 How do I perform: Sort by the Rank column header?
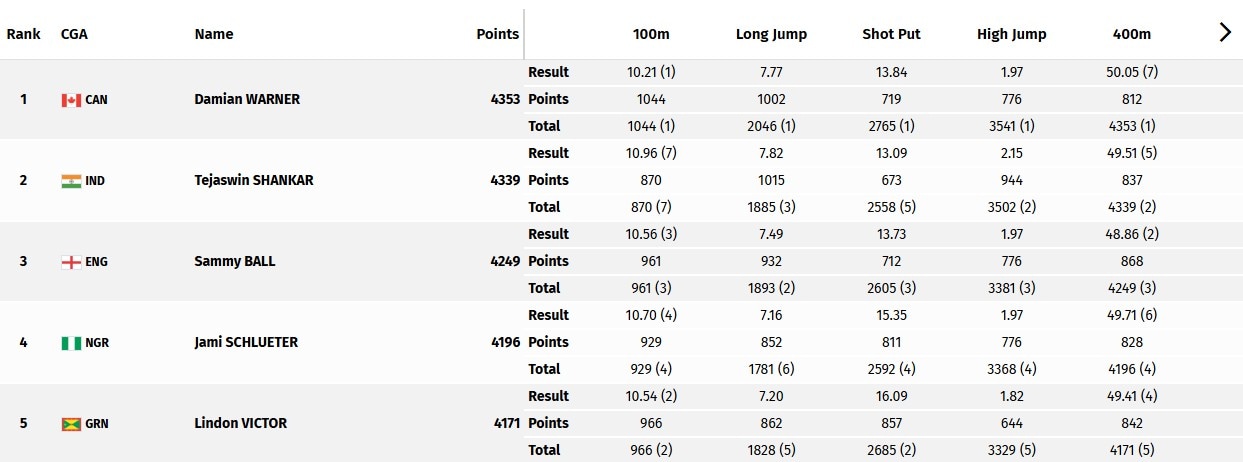(23, 34)
